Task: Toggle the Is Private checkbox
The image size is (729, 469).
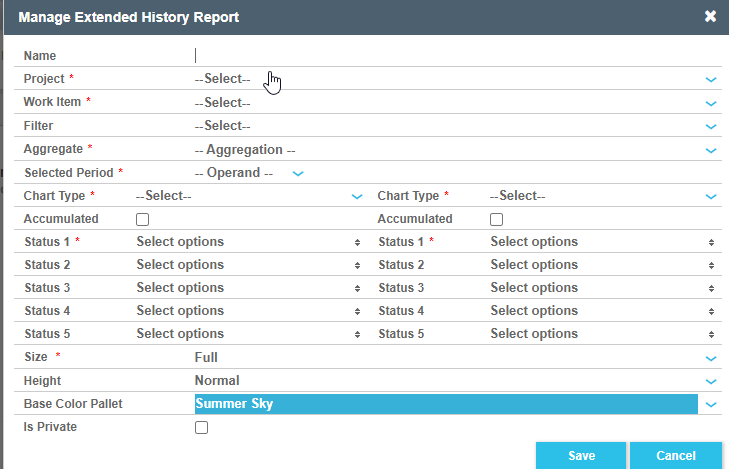Action: pyautogui.click(x=202, y=427)
